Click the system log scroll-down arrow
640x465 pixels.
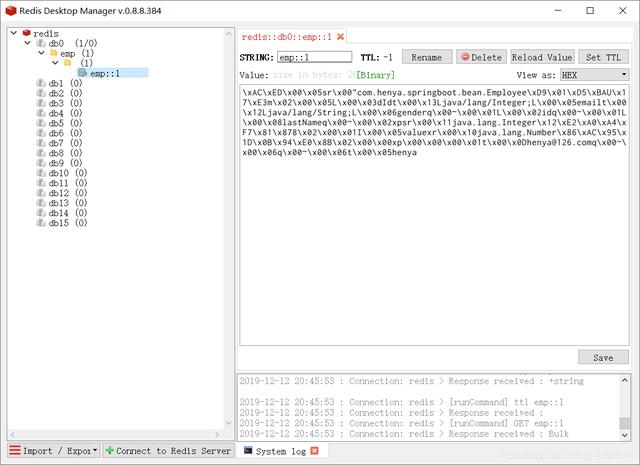pos(624,435)
